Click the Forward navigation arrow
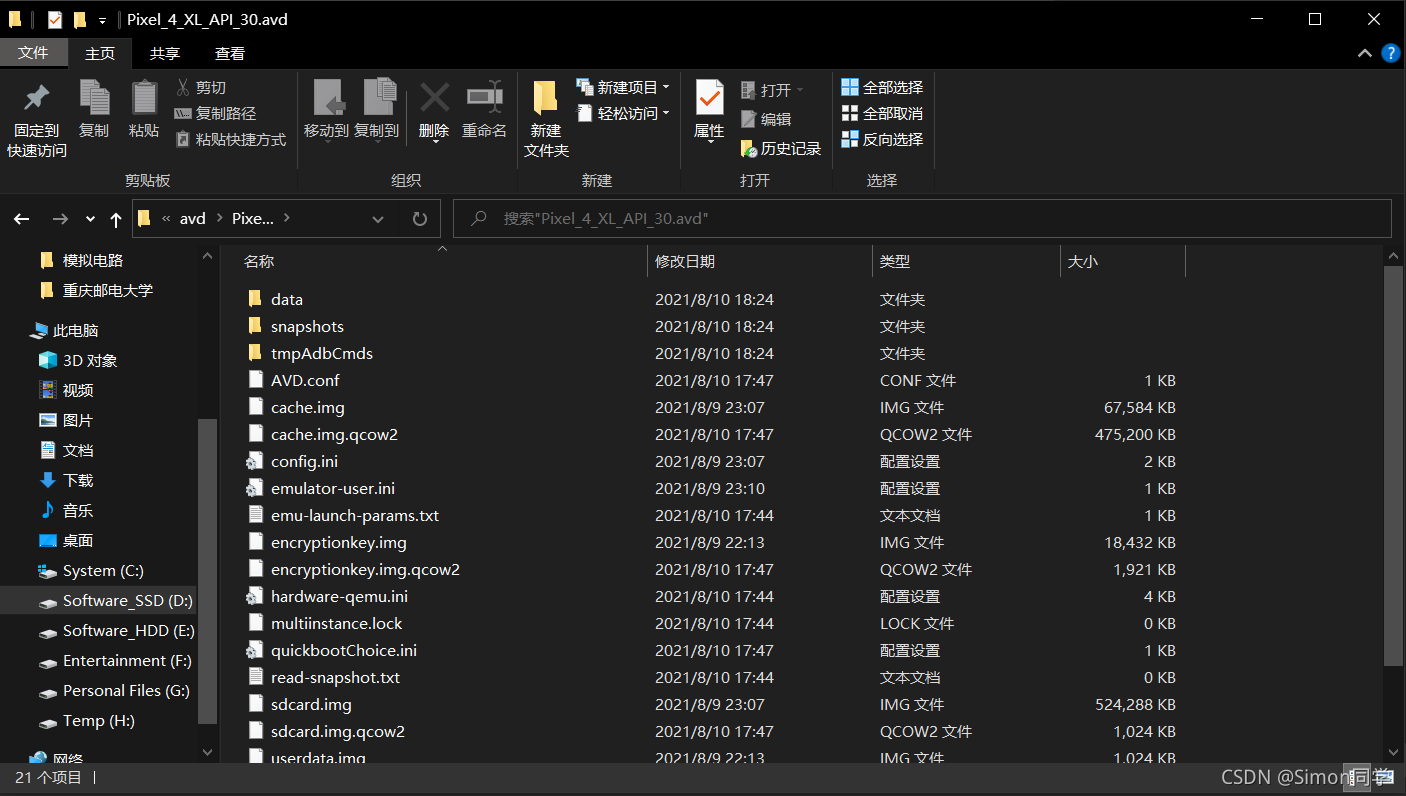This screenshot has height=796, width=1406. coord(60,219)
